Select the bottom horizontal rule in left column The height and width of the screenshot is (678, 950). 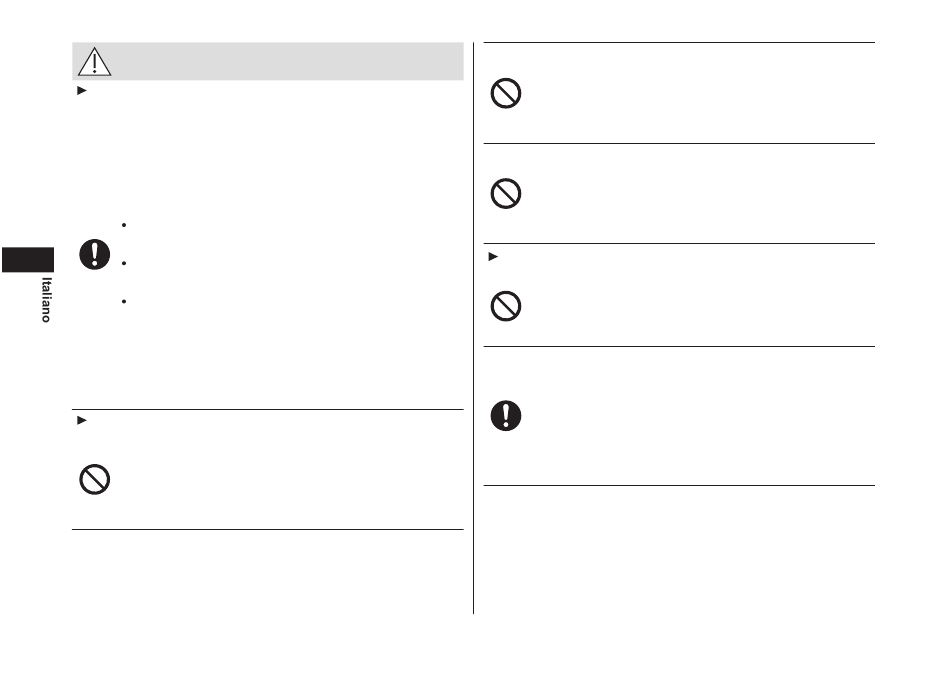[x=268, y=530]
